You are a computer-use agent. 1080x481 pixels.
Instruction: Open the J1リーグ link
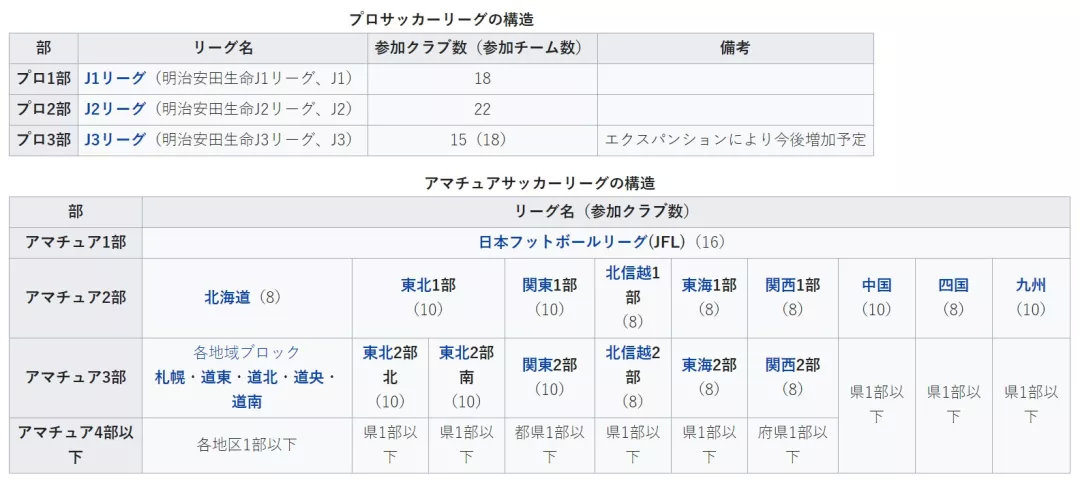[x=116, y=78]
